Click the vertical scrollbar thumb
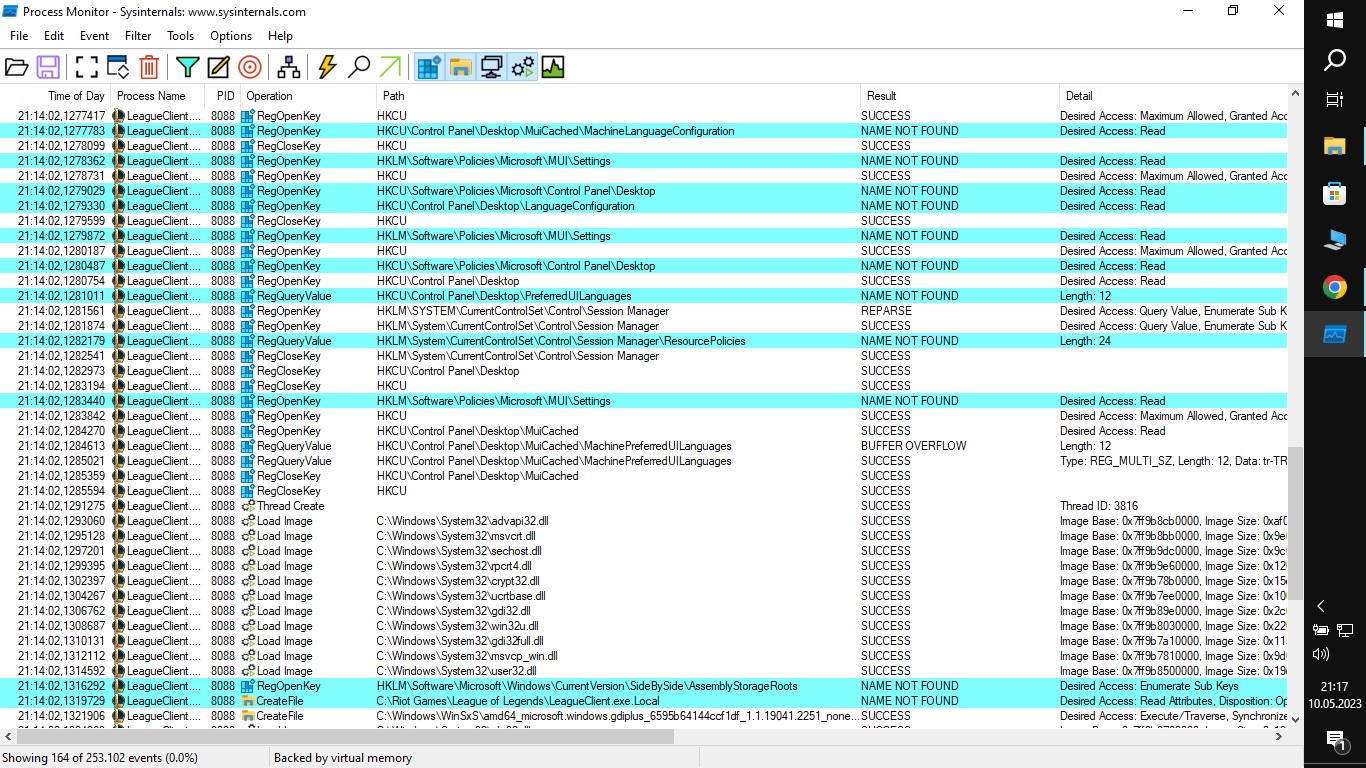This screenshot has width=1366, height=768. pyautogui.click(x=1297, y=523)
